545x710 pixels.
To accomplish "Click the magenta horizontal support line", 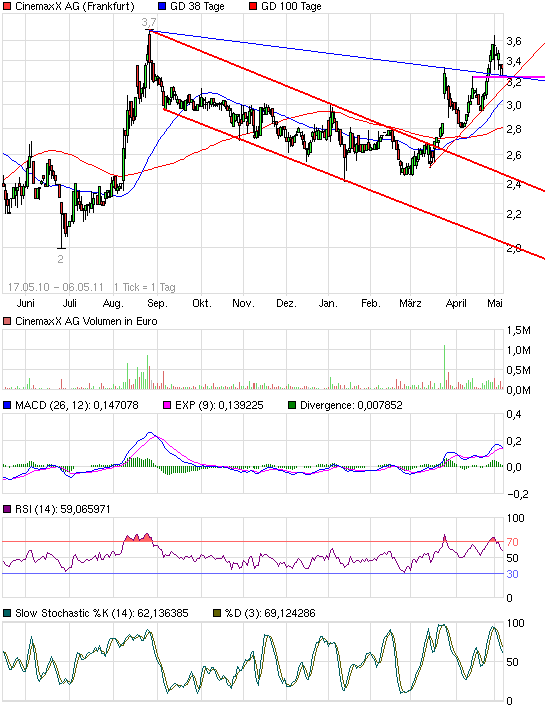I will click(x=509, y=77).
